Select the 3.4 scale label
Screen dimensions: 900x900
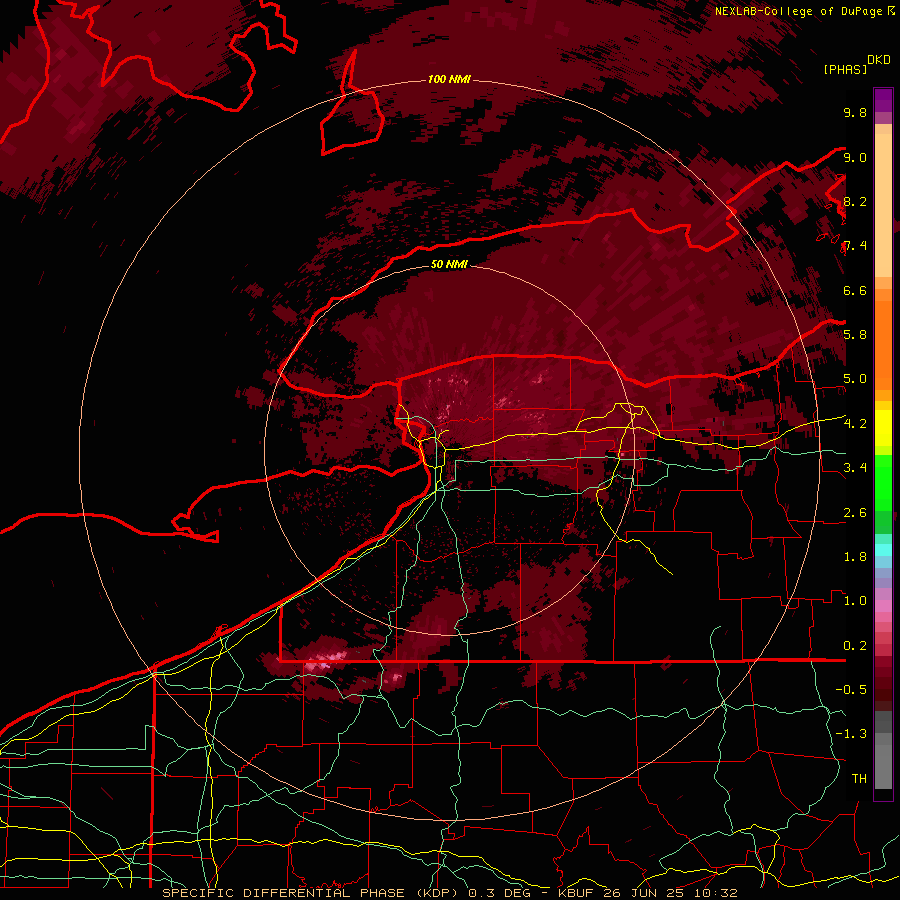tap(855, 468)
